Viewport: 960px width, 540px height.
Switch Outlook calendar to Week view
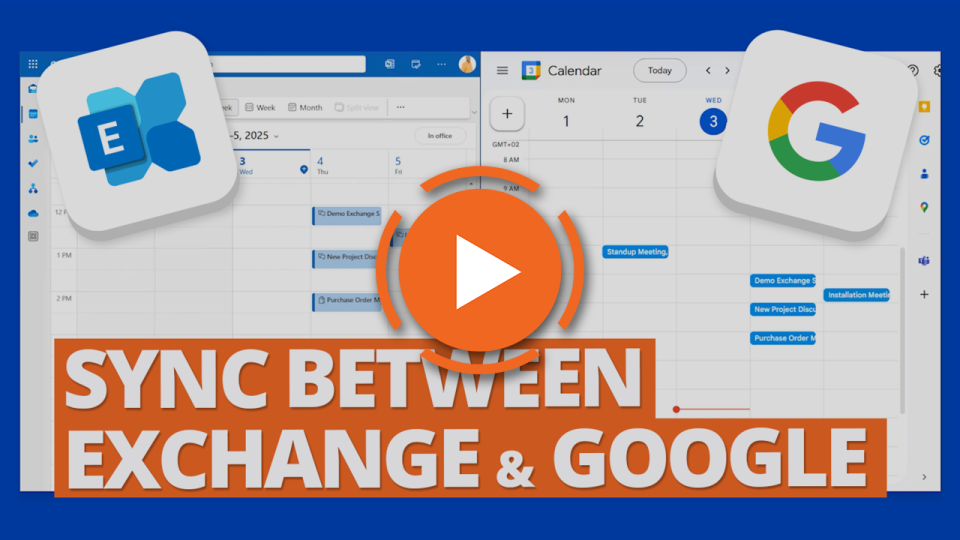coord(260,107)
